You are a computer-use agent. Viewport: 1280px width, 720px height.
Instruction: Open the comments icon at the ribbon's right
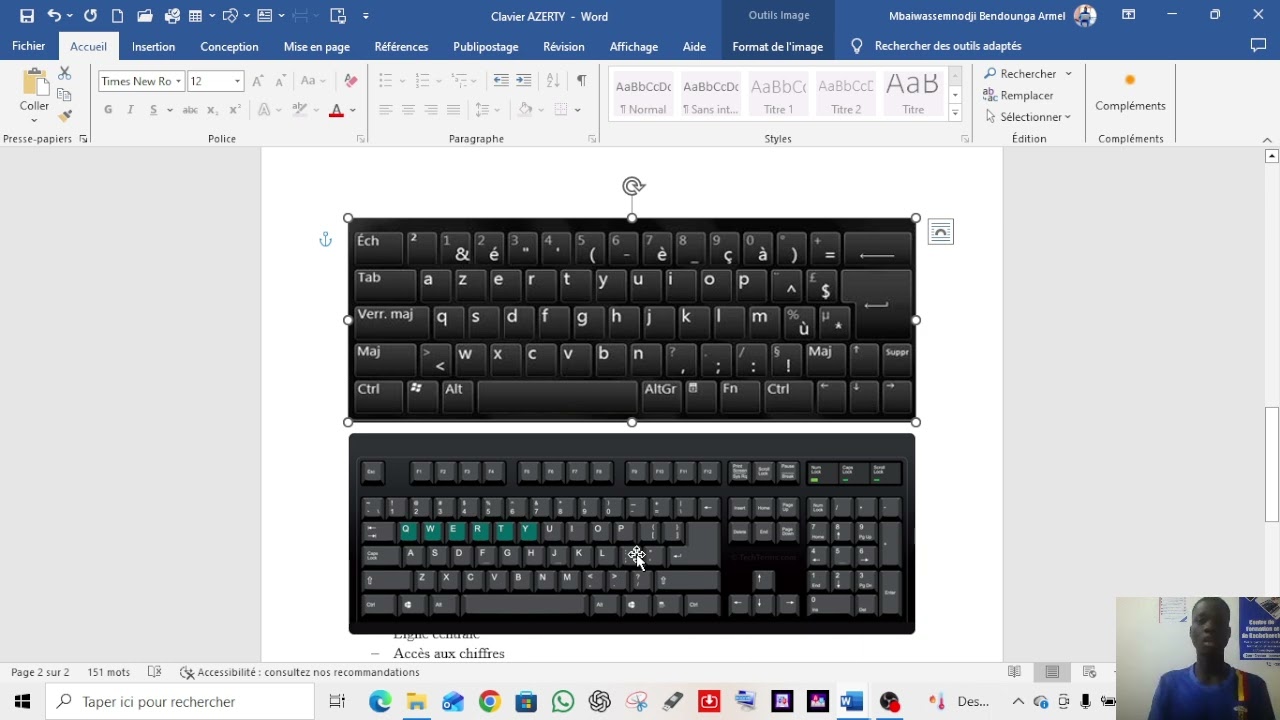[x=1259, y=46]
